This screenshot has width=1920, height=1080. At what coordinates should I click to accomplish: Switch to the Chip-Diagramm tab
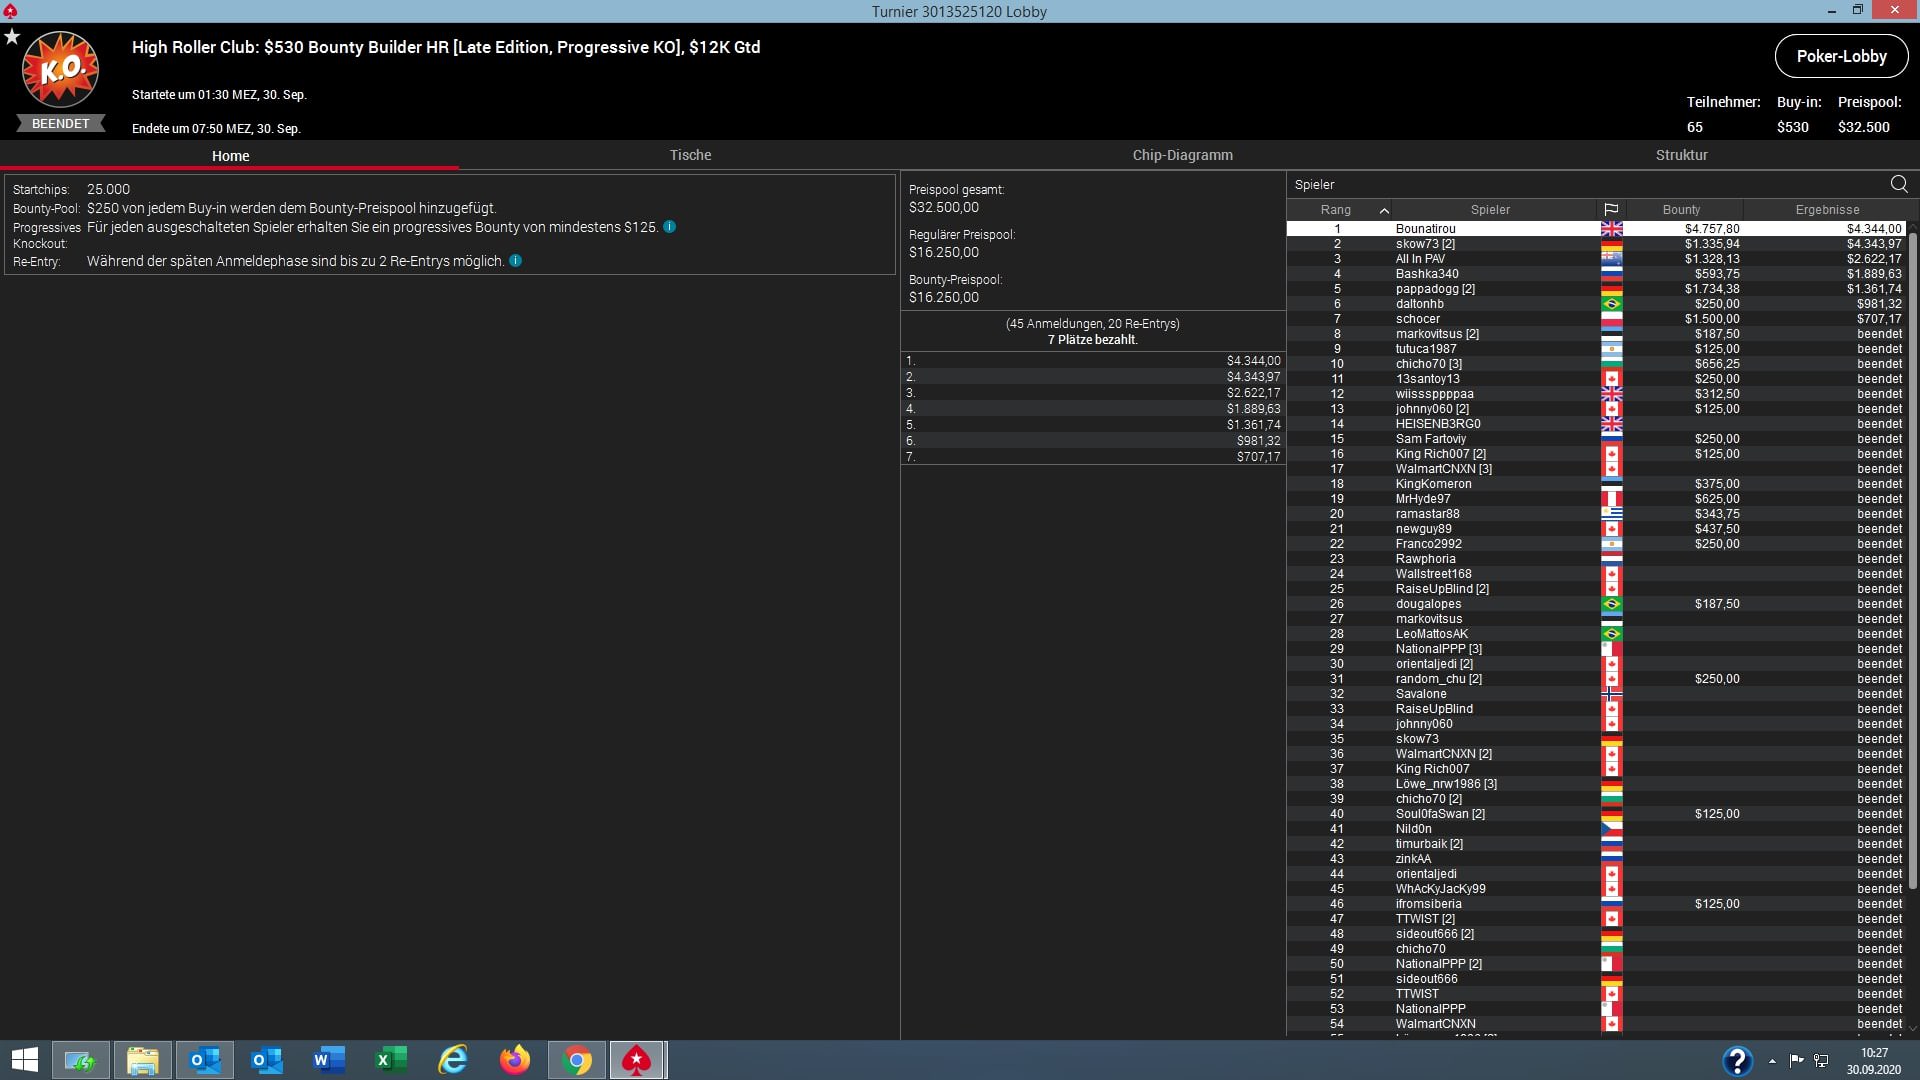coord(1182,155)
